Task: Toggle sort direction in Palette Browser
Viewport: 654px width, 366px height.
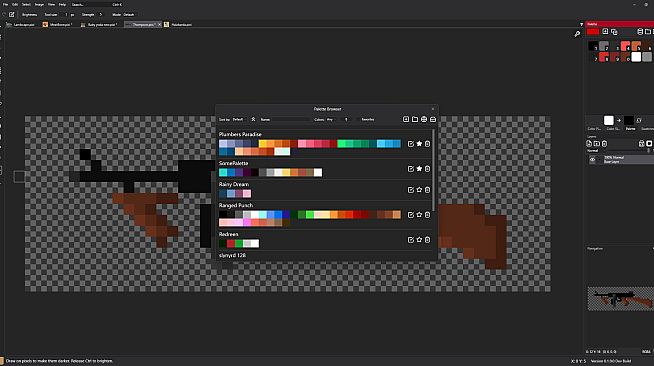Action: click(253, 119)
